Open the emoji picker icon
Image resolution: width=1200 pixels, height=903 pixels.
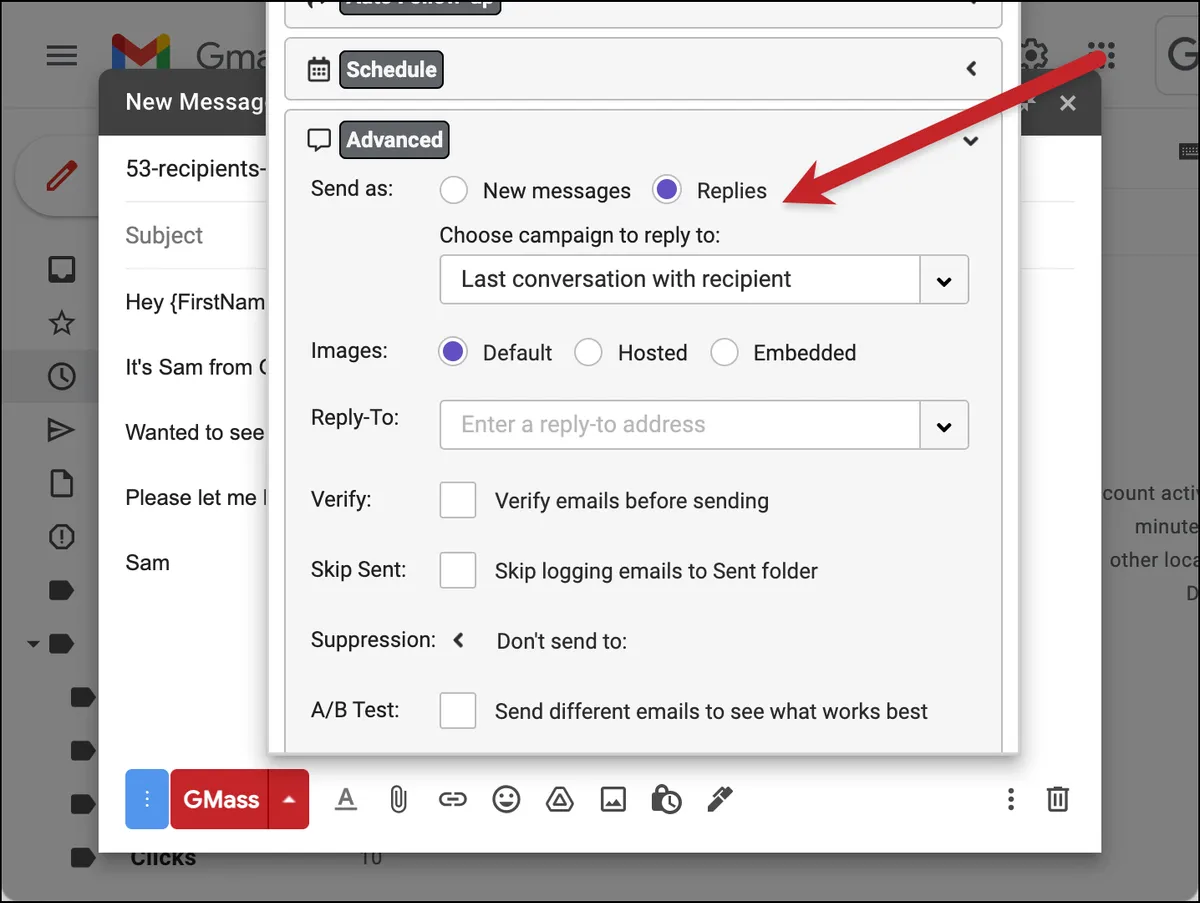(x=506, y=799)
